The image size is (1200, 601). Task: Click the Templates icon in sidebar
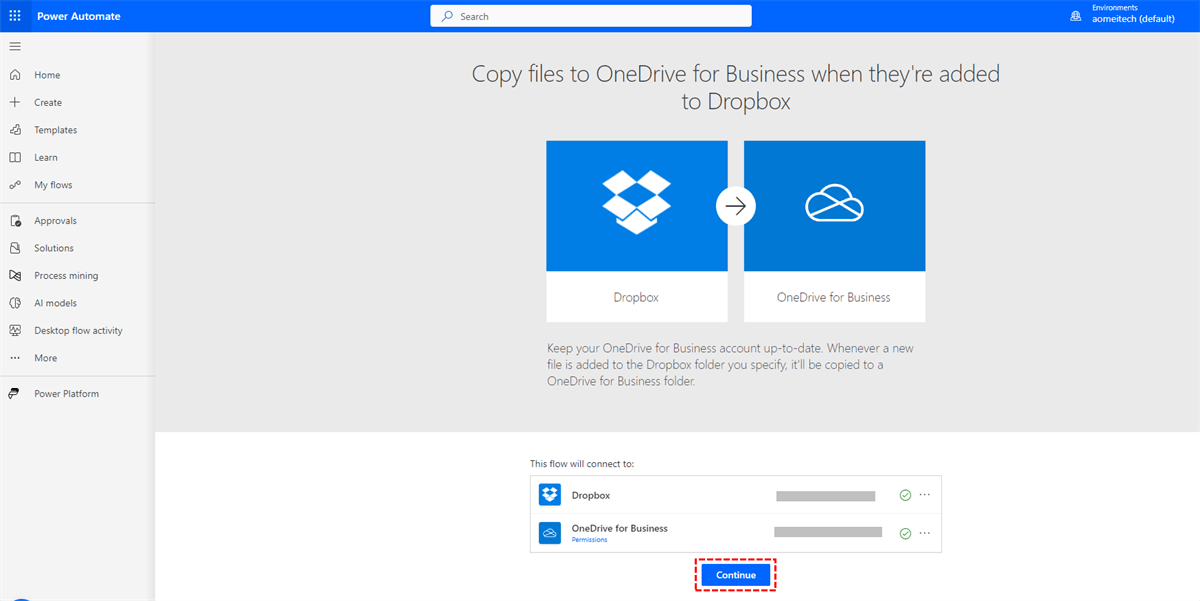pos(14,130)
